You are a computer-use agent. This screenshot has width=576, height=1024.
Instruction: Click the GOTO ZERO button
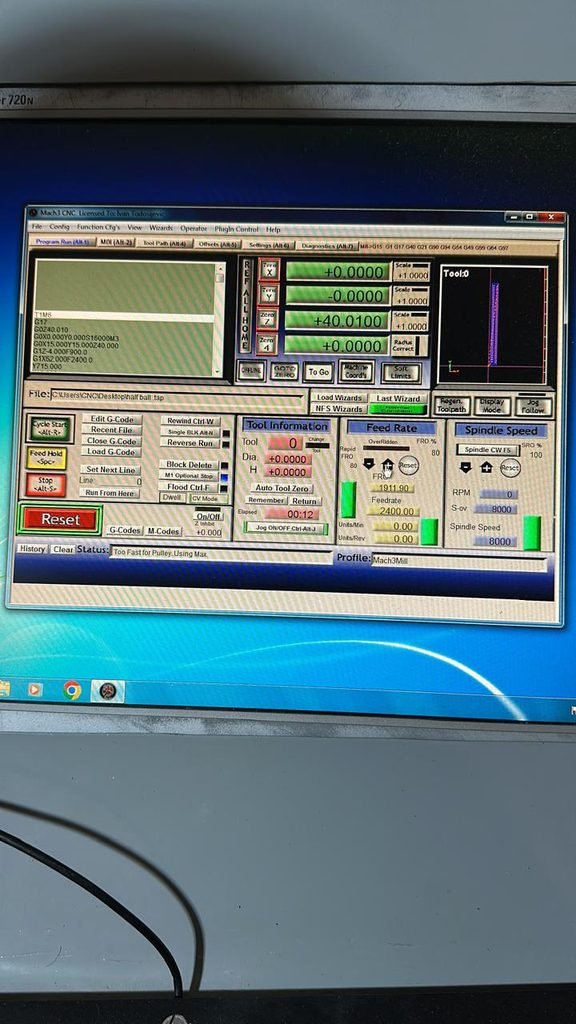tap(284, 372)
